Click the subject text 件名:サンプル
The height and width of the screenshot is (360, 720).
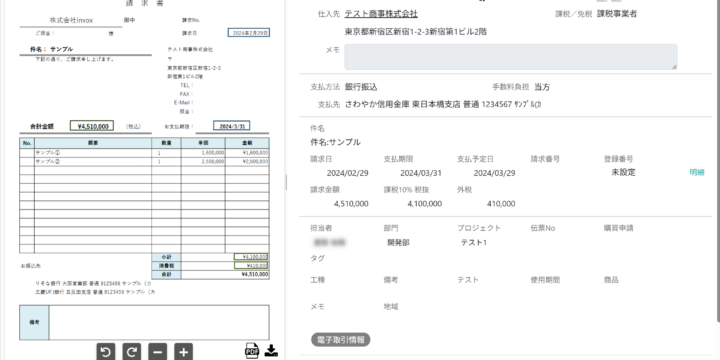point(336,142)
